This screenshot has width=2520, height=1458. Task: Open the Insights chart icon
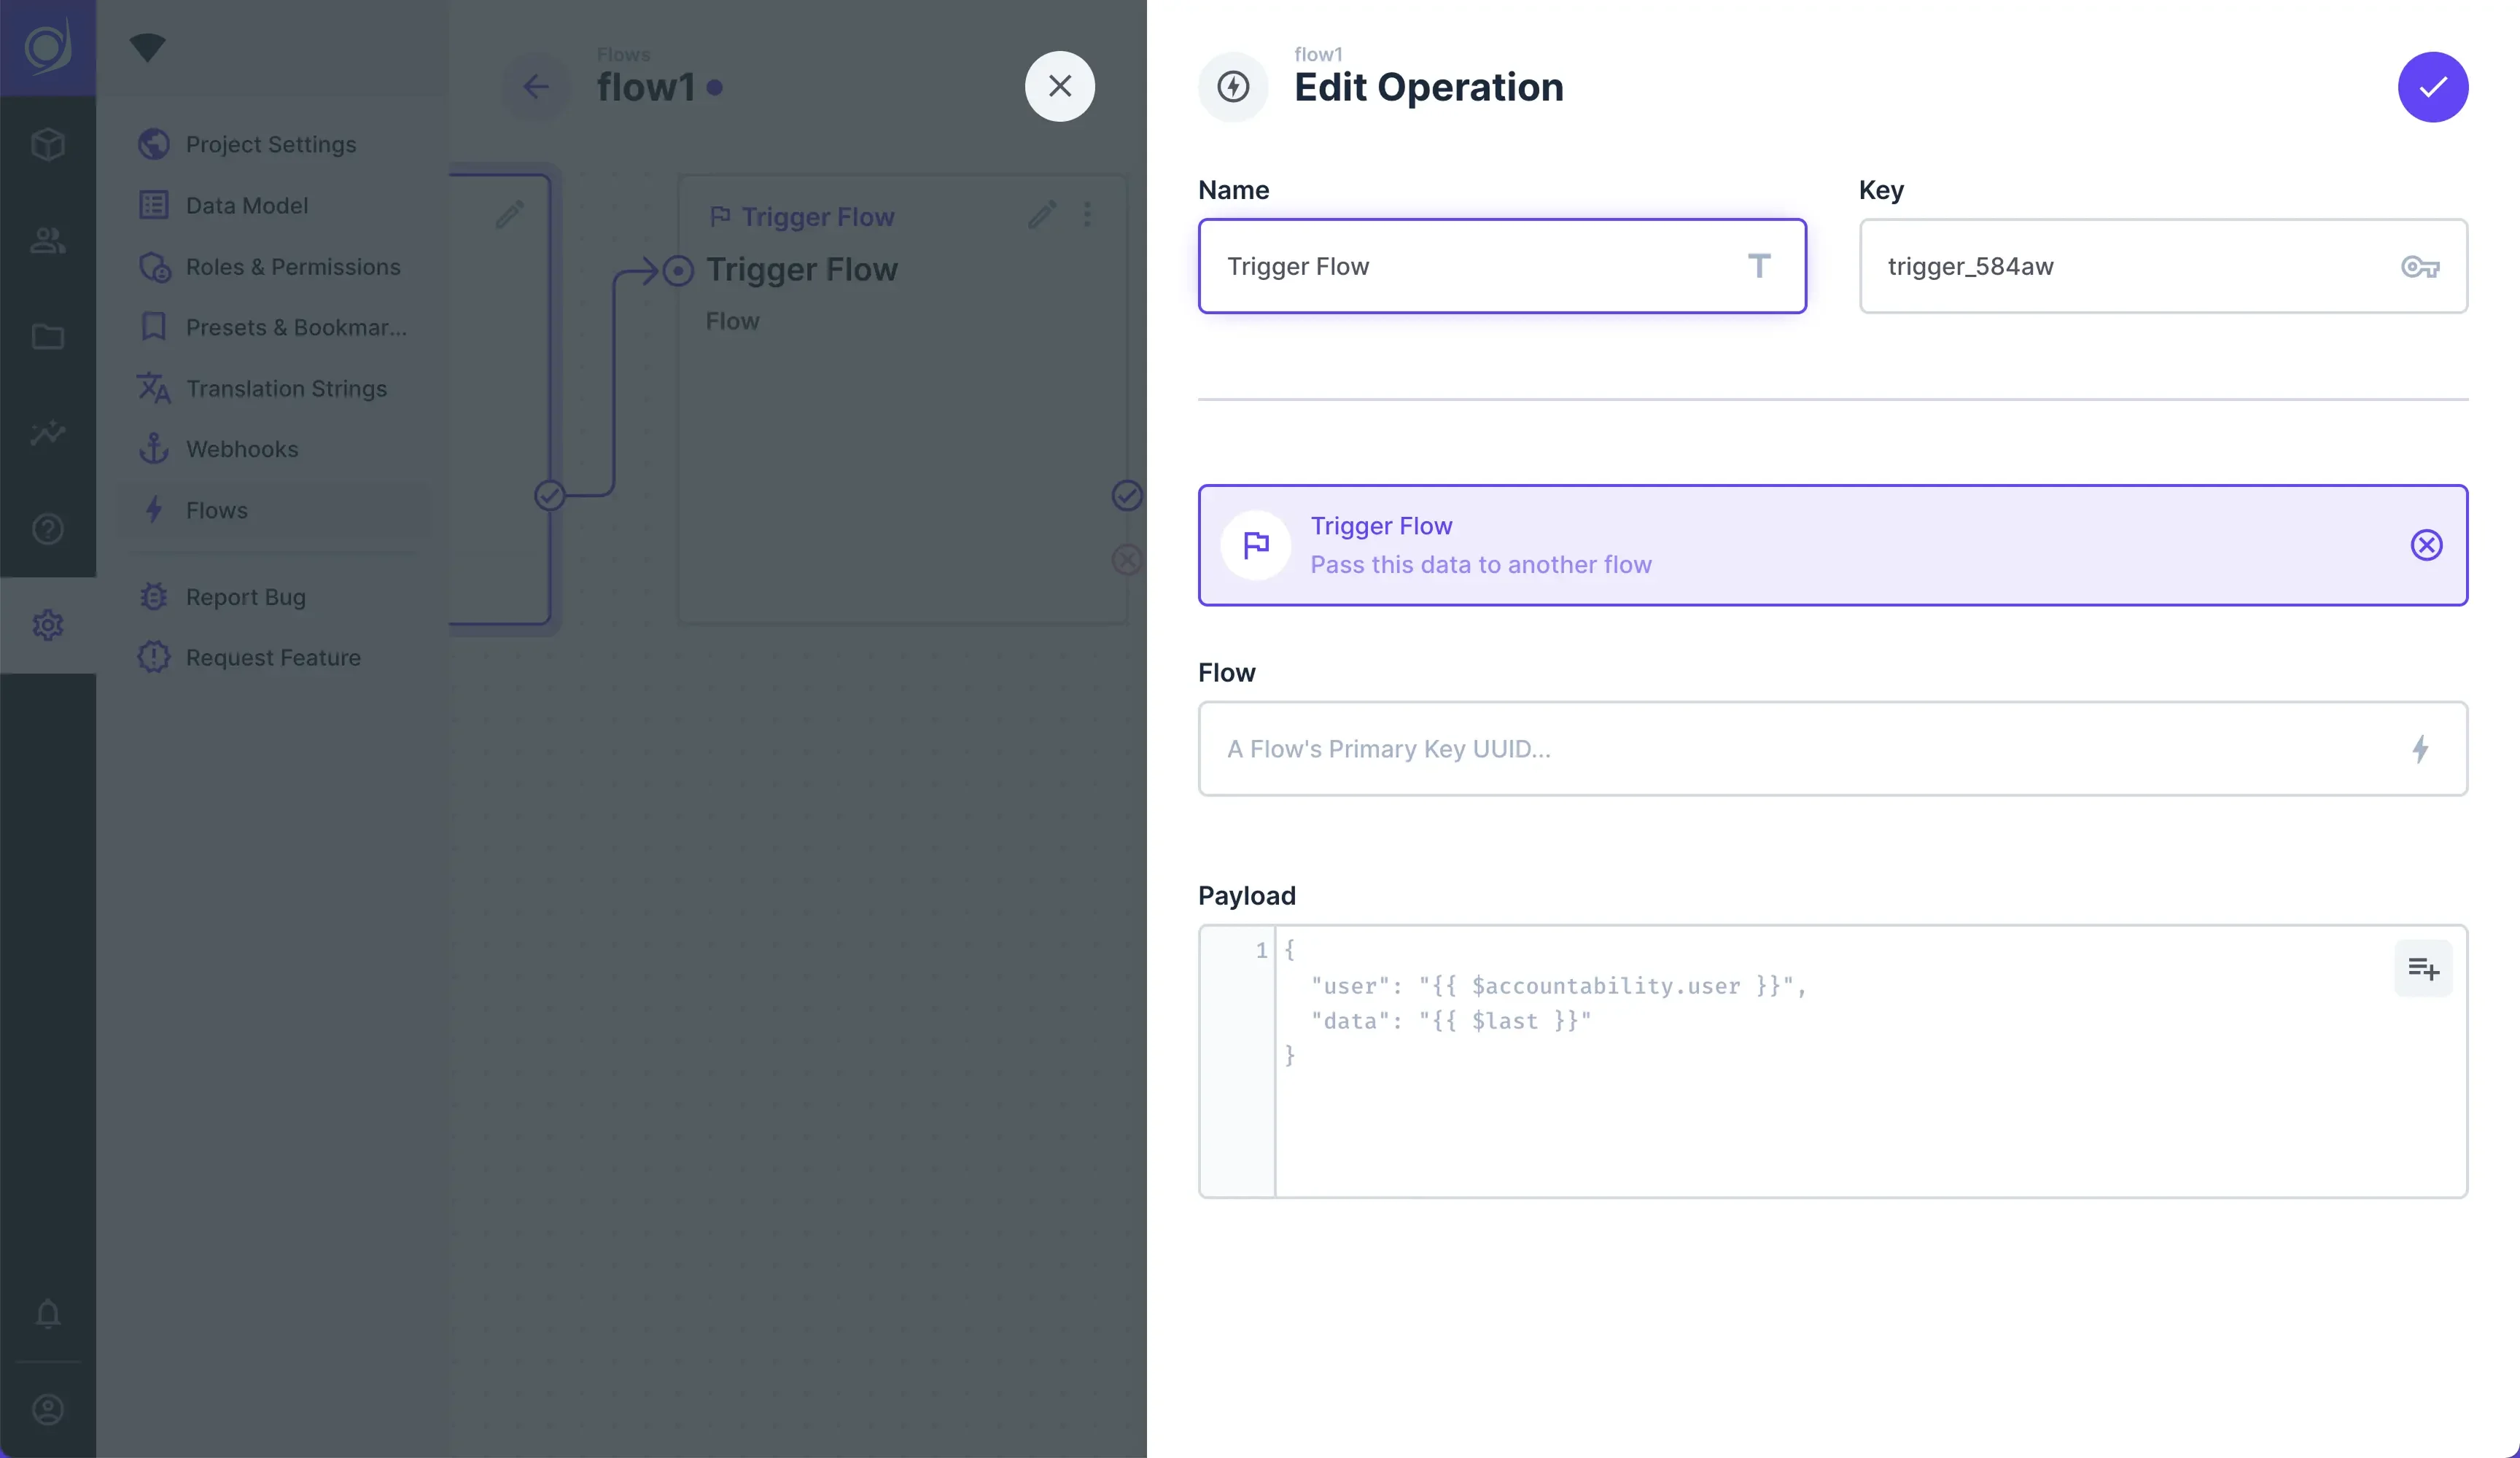pyautogui.click(x=48, y=433)
